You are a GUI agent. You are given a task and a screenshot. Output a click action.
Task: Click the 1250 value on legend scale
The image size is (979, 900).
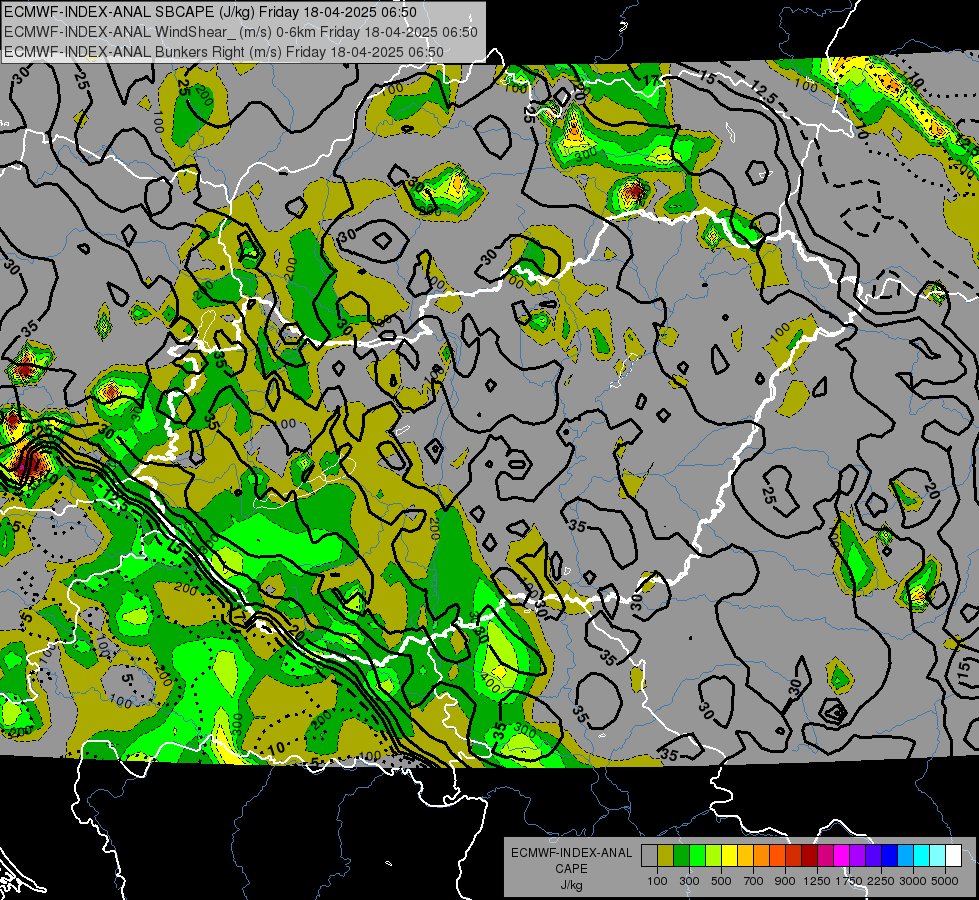pos(817,881)
